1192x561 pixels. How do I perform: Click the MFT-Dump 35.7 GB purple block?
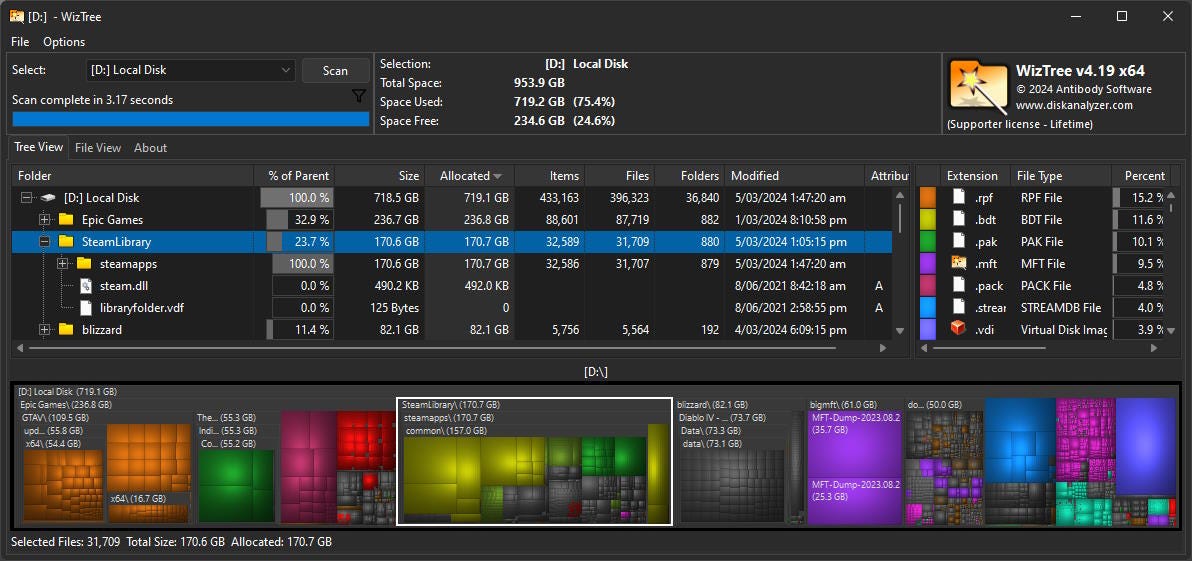pos(855,443)
